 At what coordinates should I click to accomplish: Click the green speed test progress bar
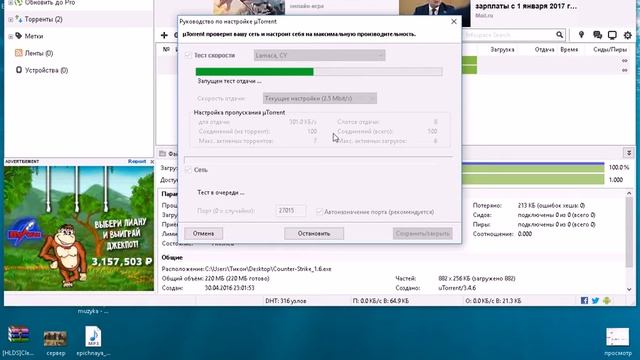click(x=319, y=72)
